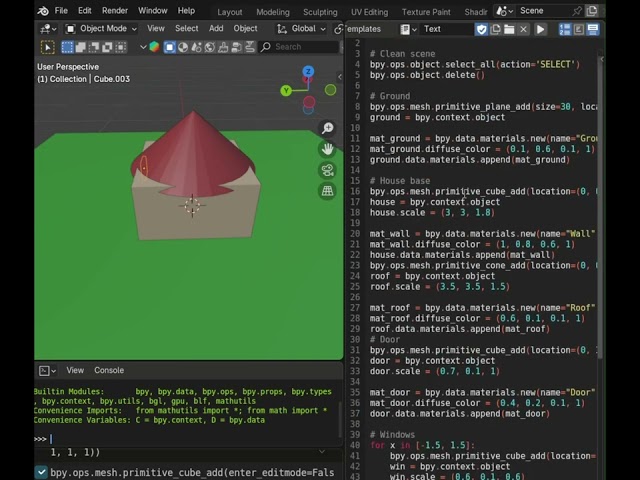Choose the subtract selection mode icon
Screen dimensions: 640x480
94,47
